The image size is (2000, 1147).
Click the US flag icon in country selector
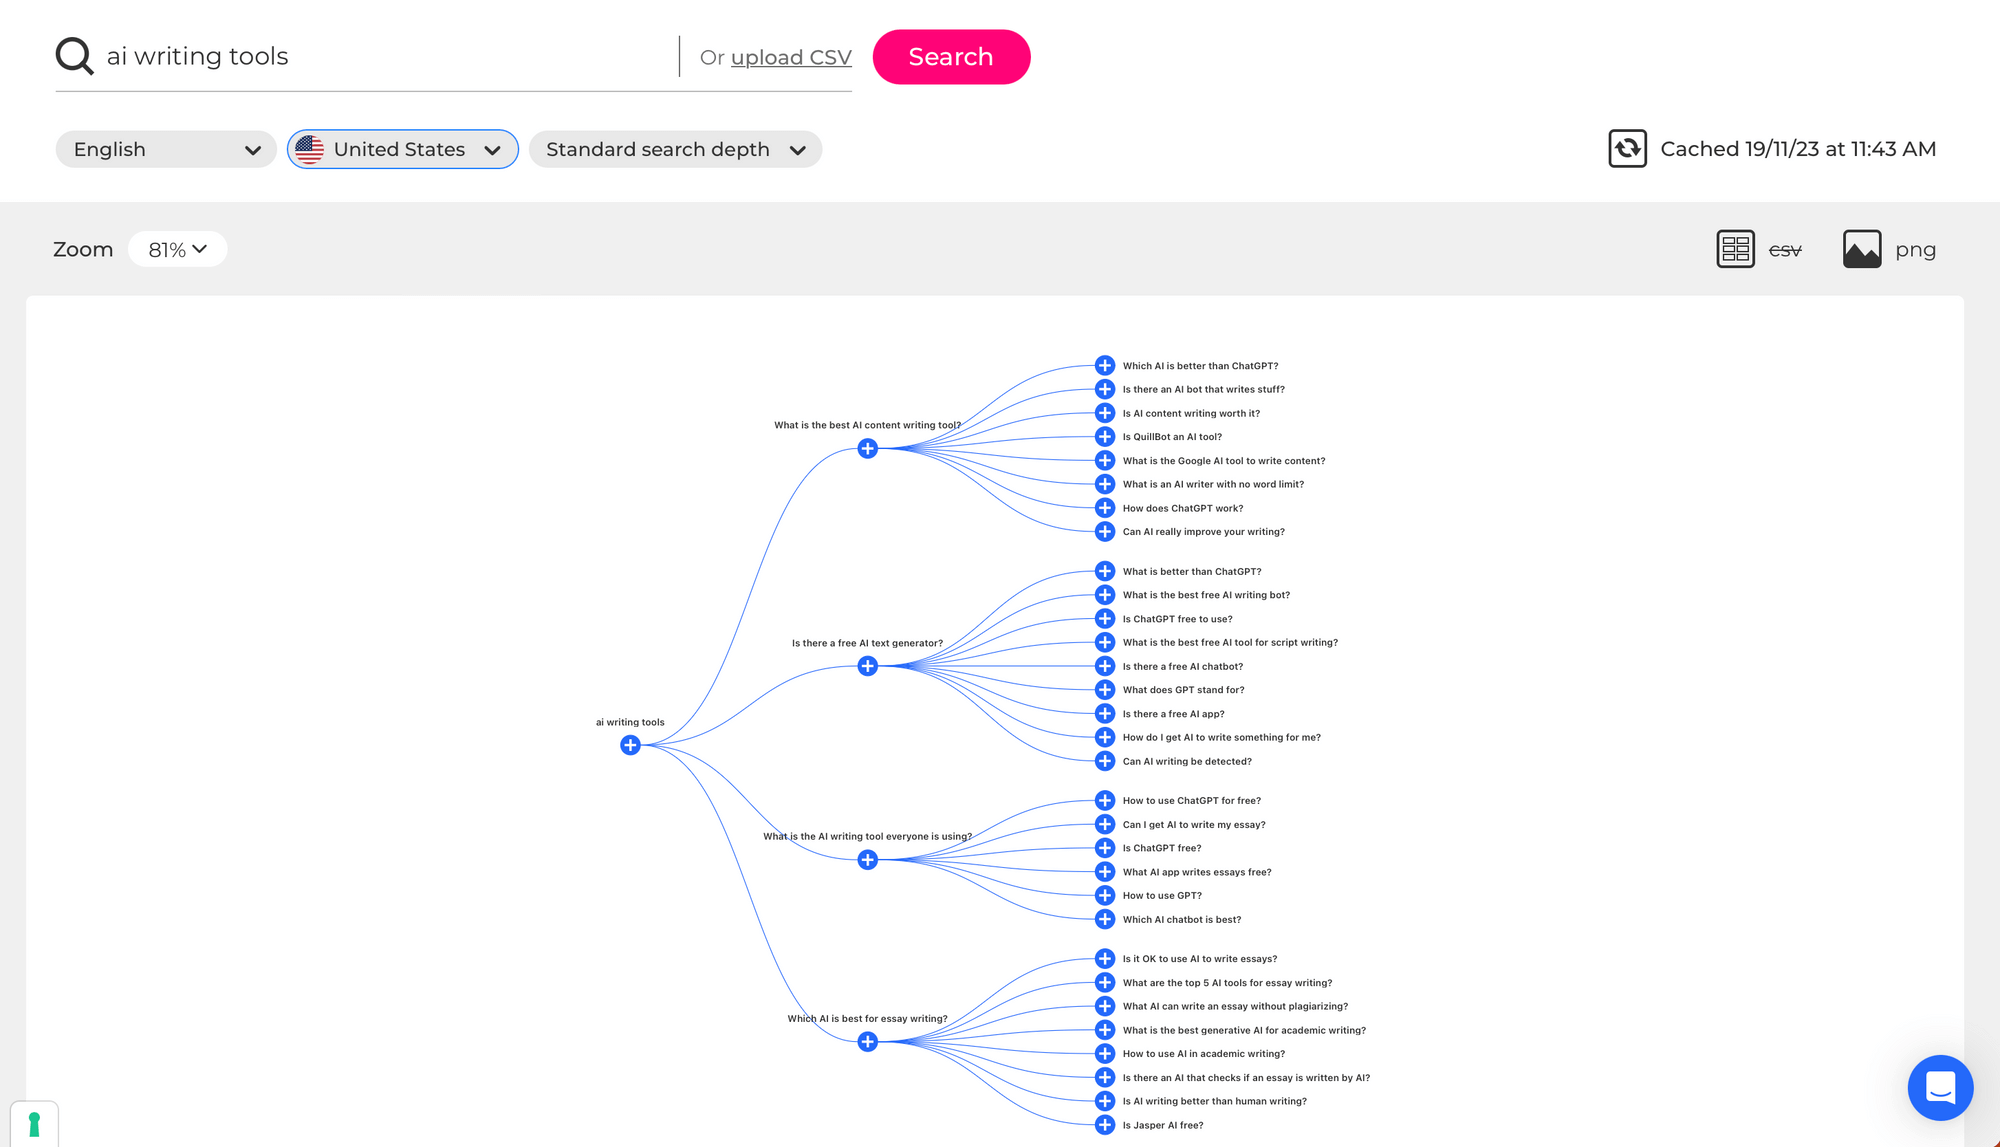click(x=310, y=149)
